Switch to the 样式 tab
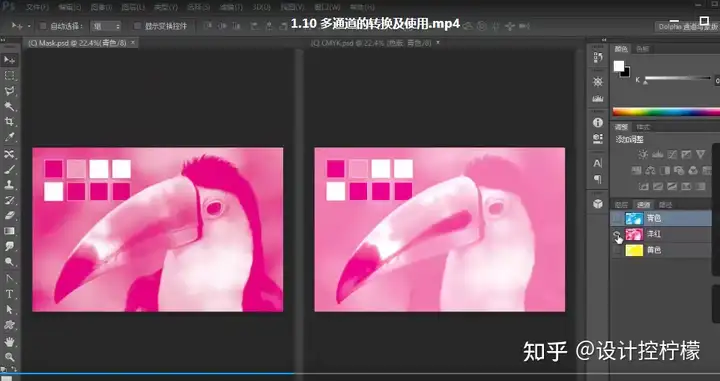720x381 pixels. point(643,127)
